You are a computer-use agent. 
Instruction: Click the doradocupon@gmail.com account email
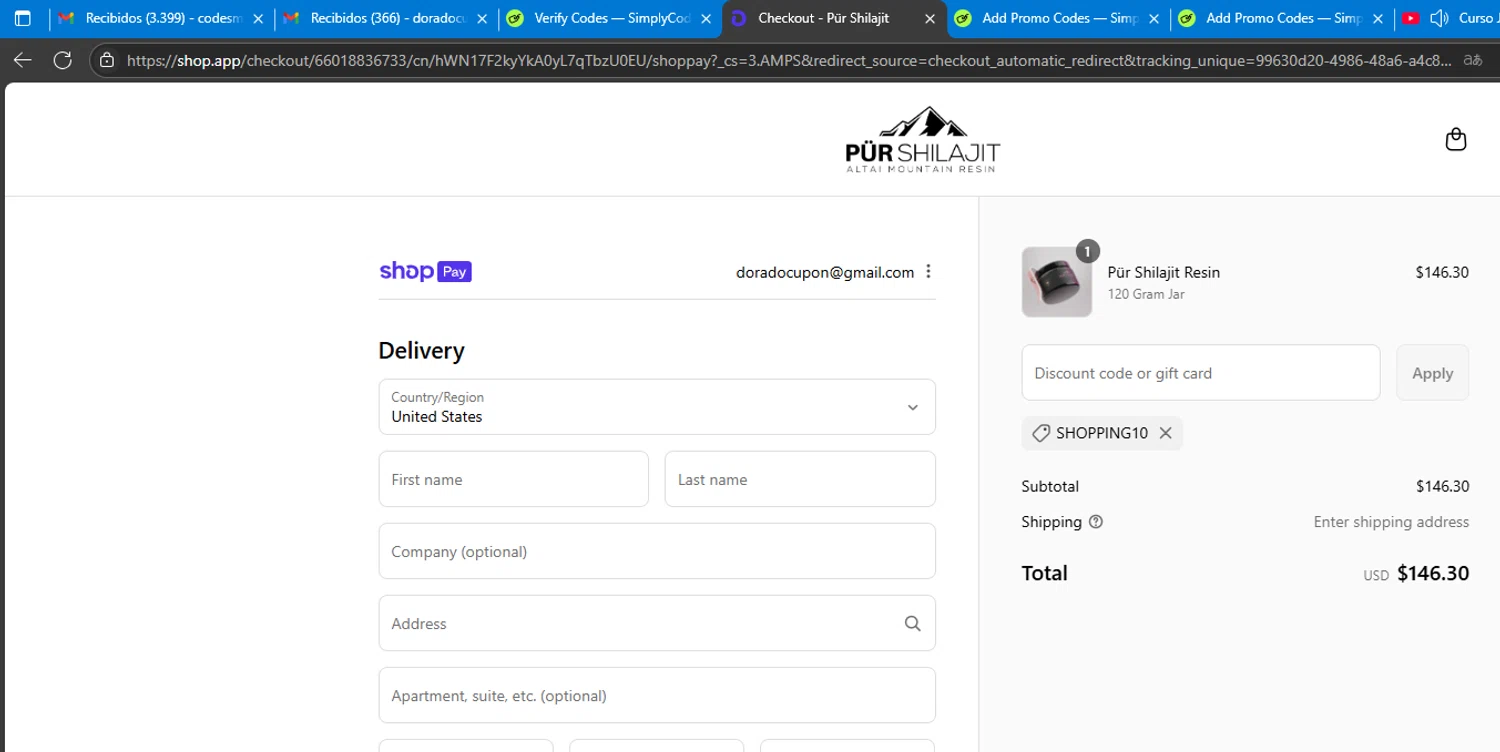[x=825, y=272]
